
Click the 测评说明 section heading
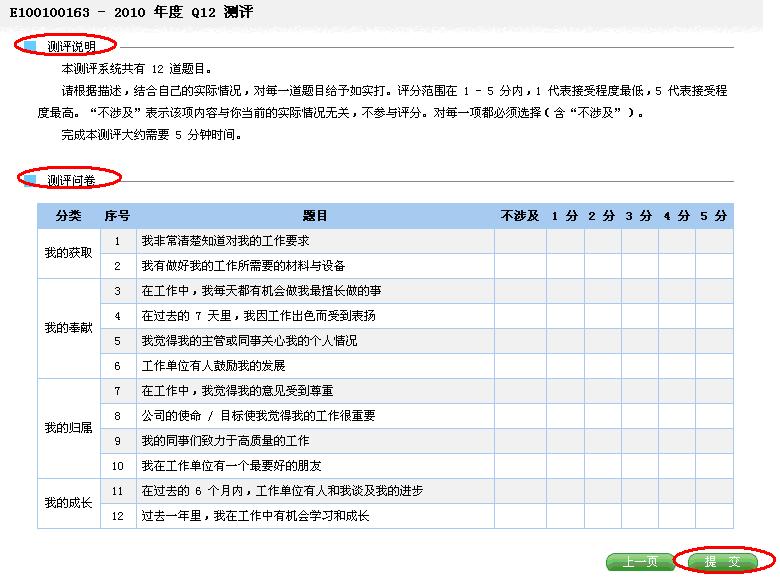pyautogui.click(x=71, y=46)
